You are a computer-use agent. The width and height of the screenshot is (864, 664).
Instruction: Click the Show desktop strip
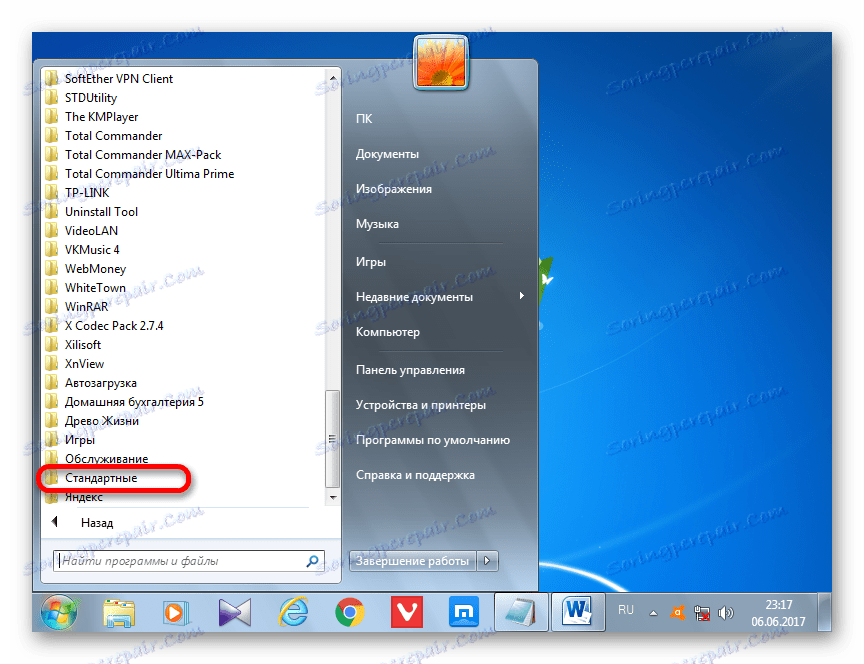tap(824, 612)
